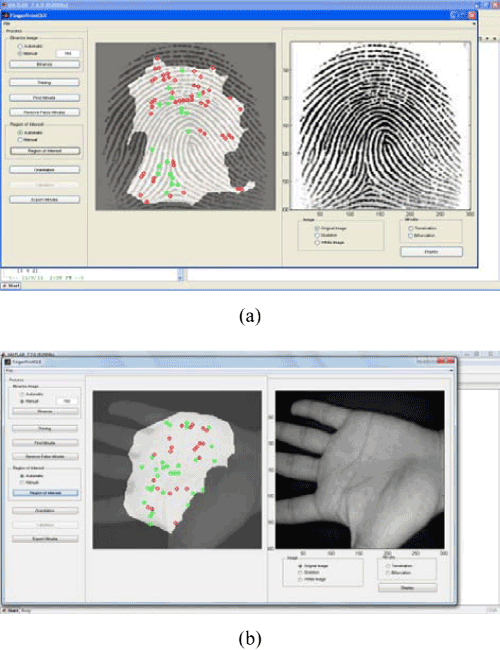Click Orientation button in palm window
500x650 pixels.
pos(45,511)
